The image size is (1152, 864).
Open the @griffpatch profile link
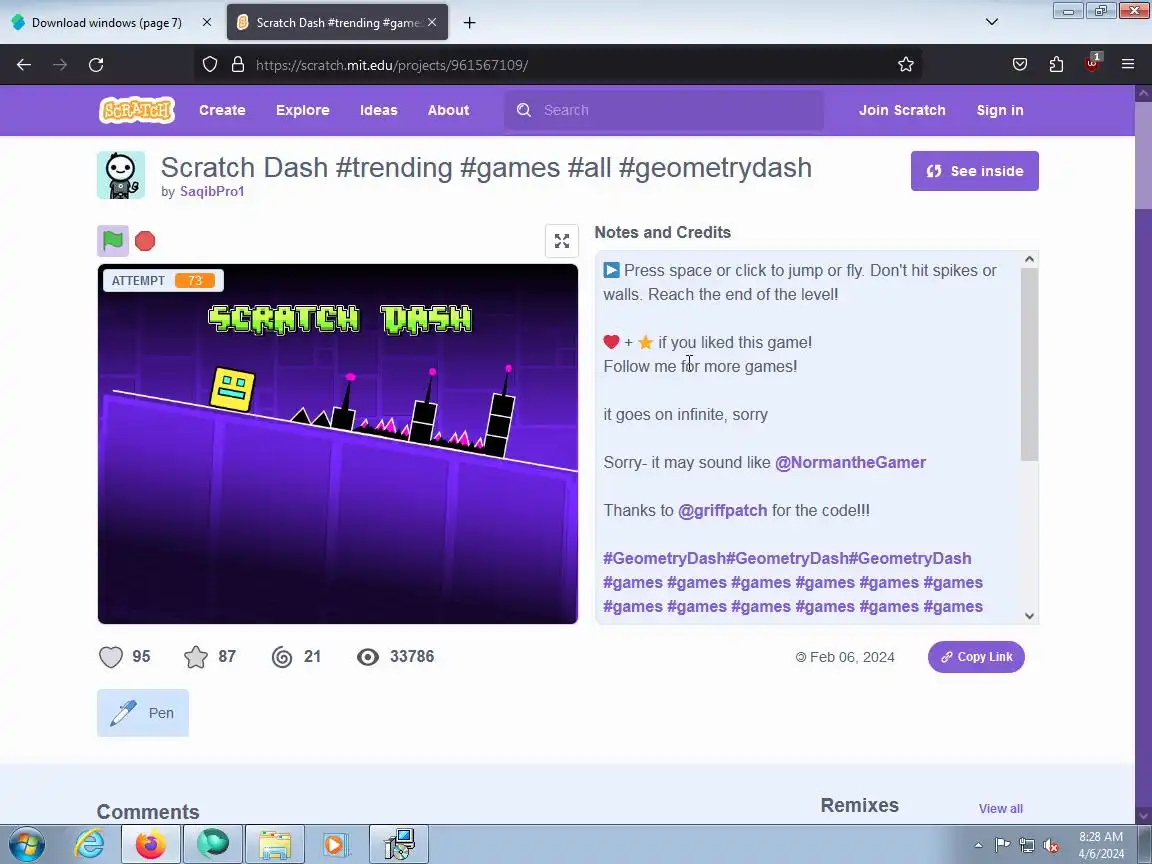point(722,511)
